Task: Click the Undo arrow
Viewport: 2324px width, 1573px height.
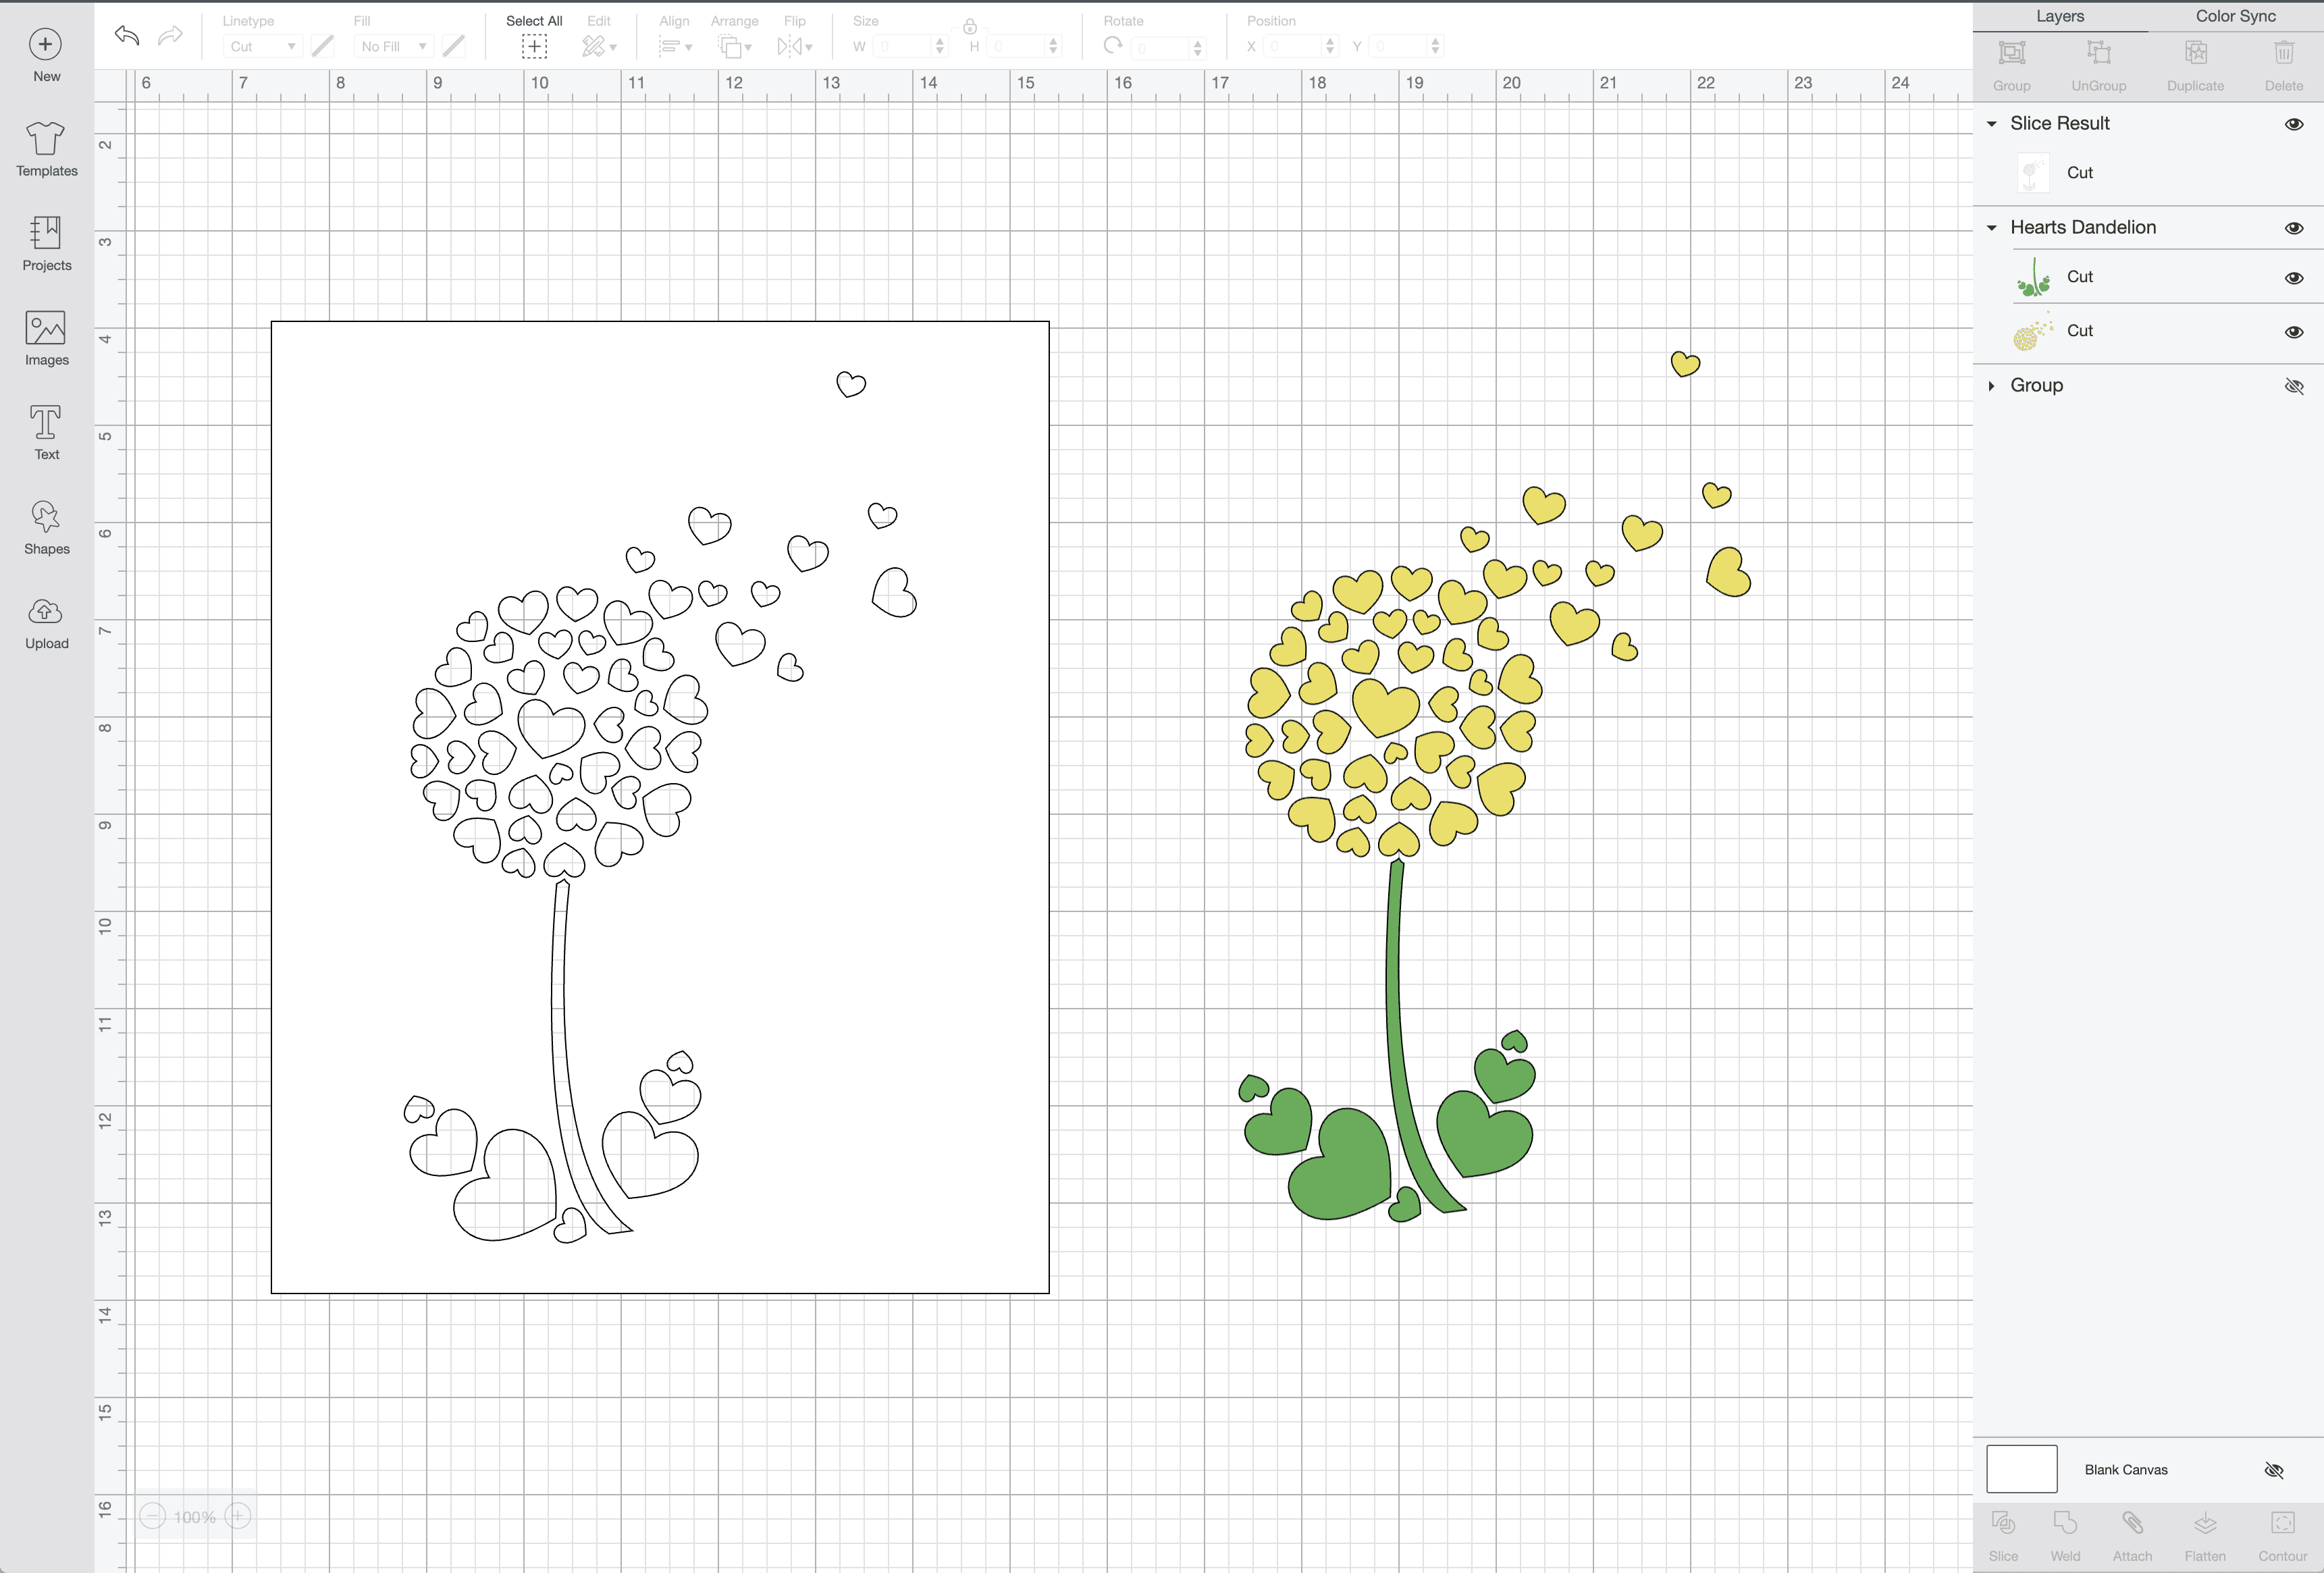Action: pos(127,36)
